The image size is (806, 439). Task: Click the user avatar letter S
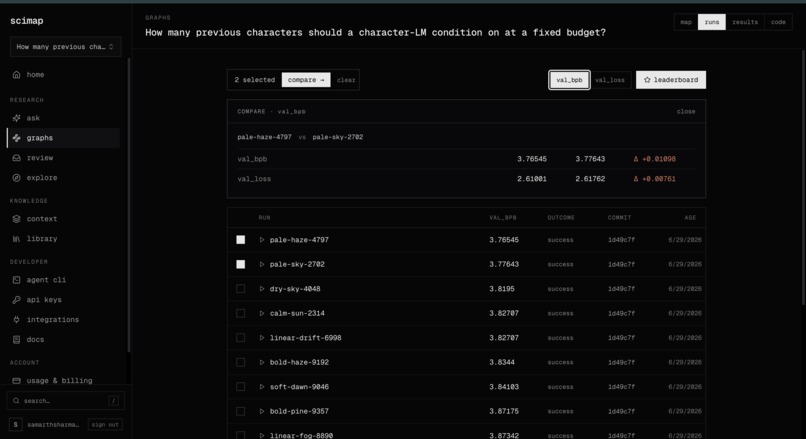click(15, 425)
